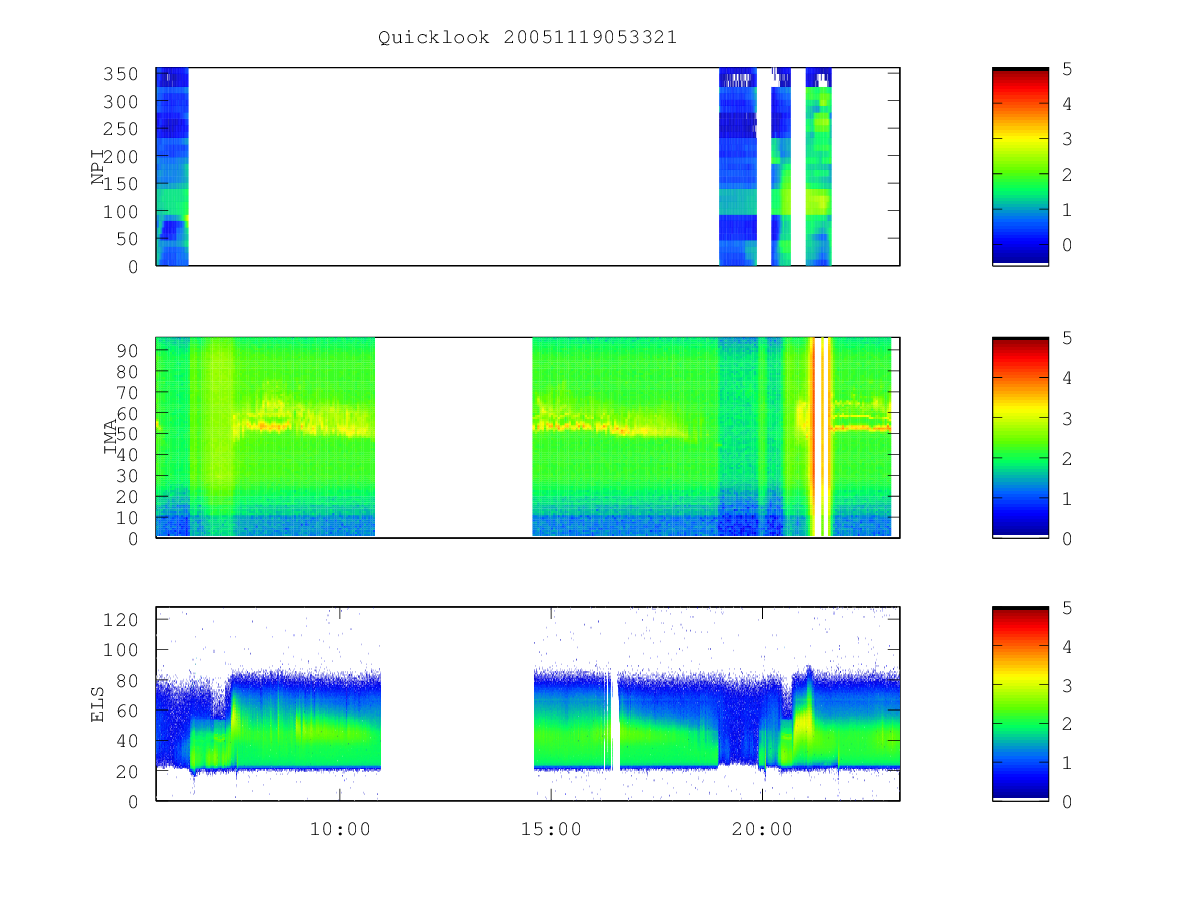Click the NPI data block at plot start

pos(172,166)
